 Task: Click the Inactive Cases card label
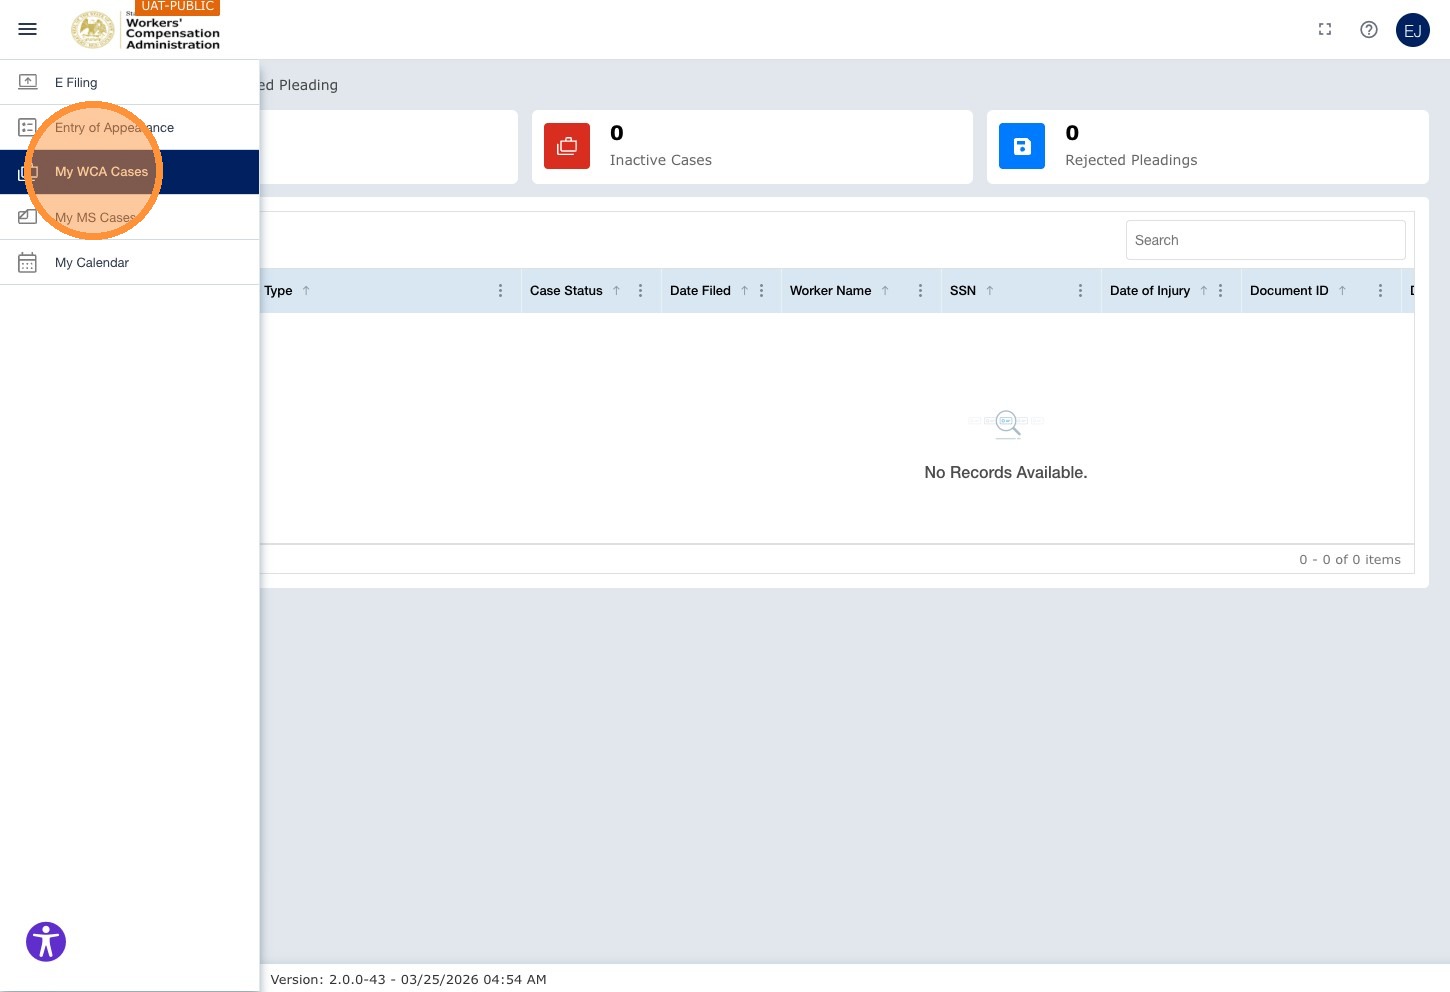coord(661,160)
